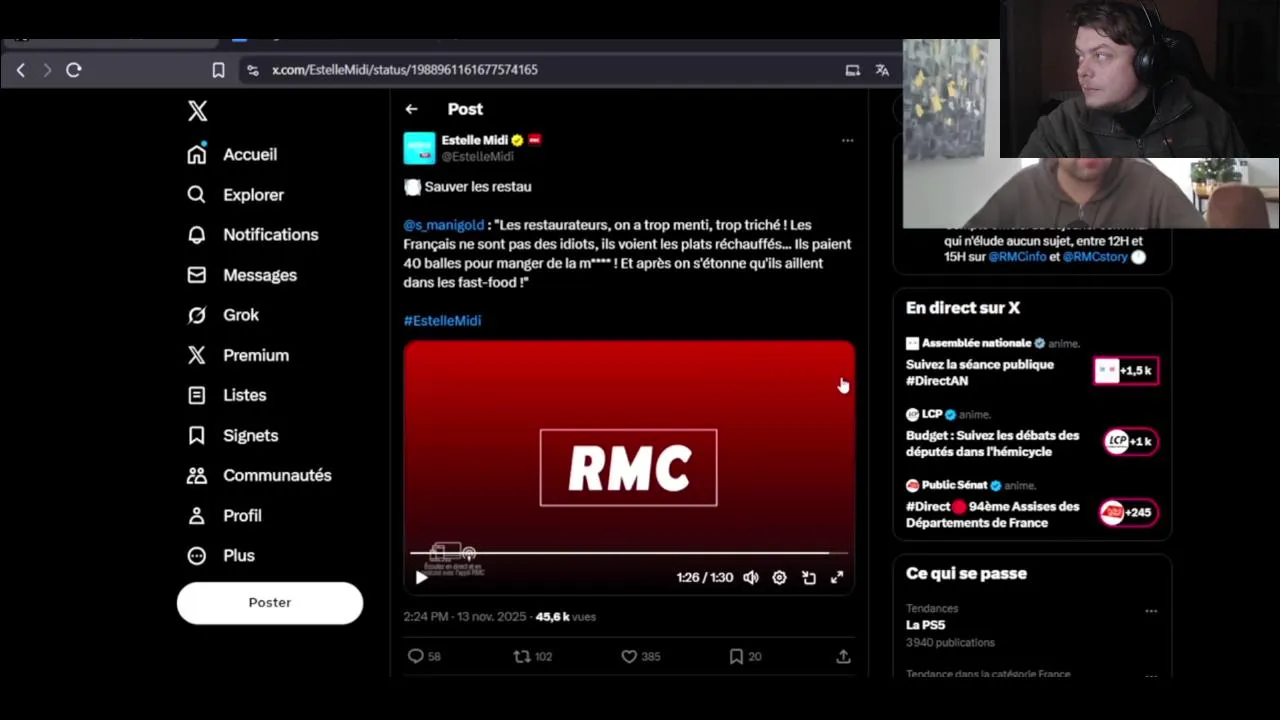Click the @RMCinfo link
1280x720 pixels.
coord(1017,257)
